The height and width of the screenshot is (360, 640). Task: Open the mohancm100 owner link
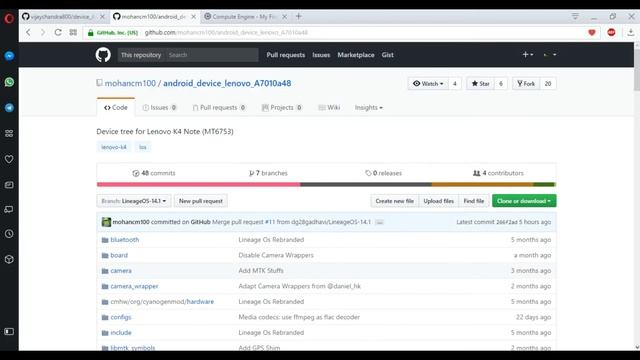pos(130,83)
